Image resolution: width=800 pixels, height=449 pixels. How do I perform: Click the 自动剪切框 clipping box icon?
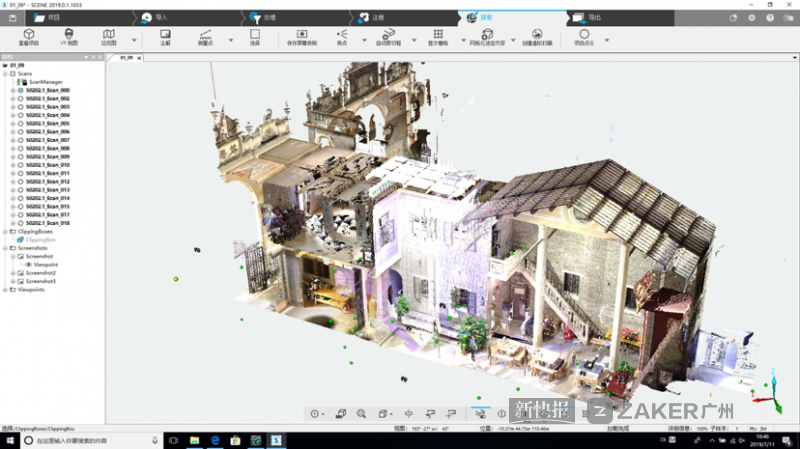point(387,35)
